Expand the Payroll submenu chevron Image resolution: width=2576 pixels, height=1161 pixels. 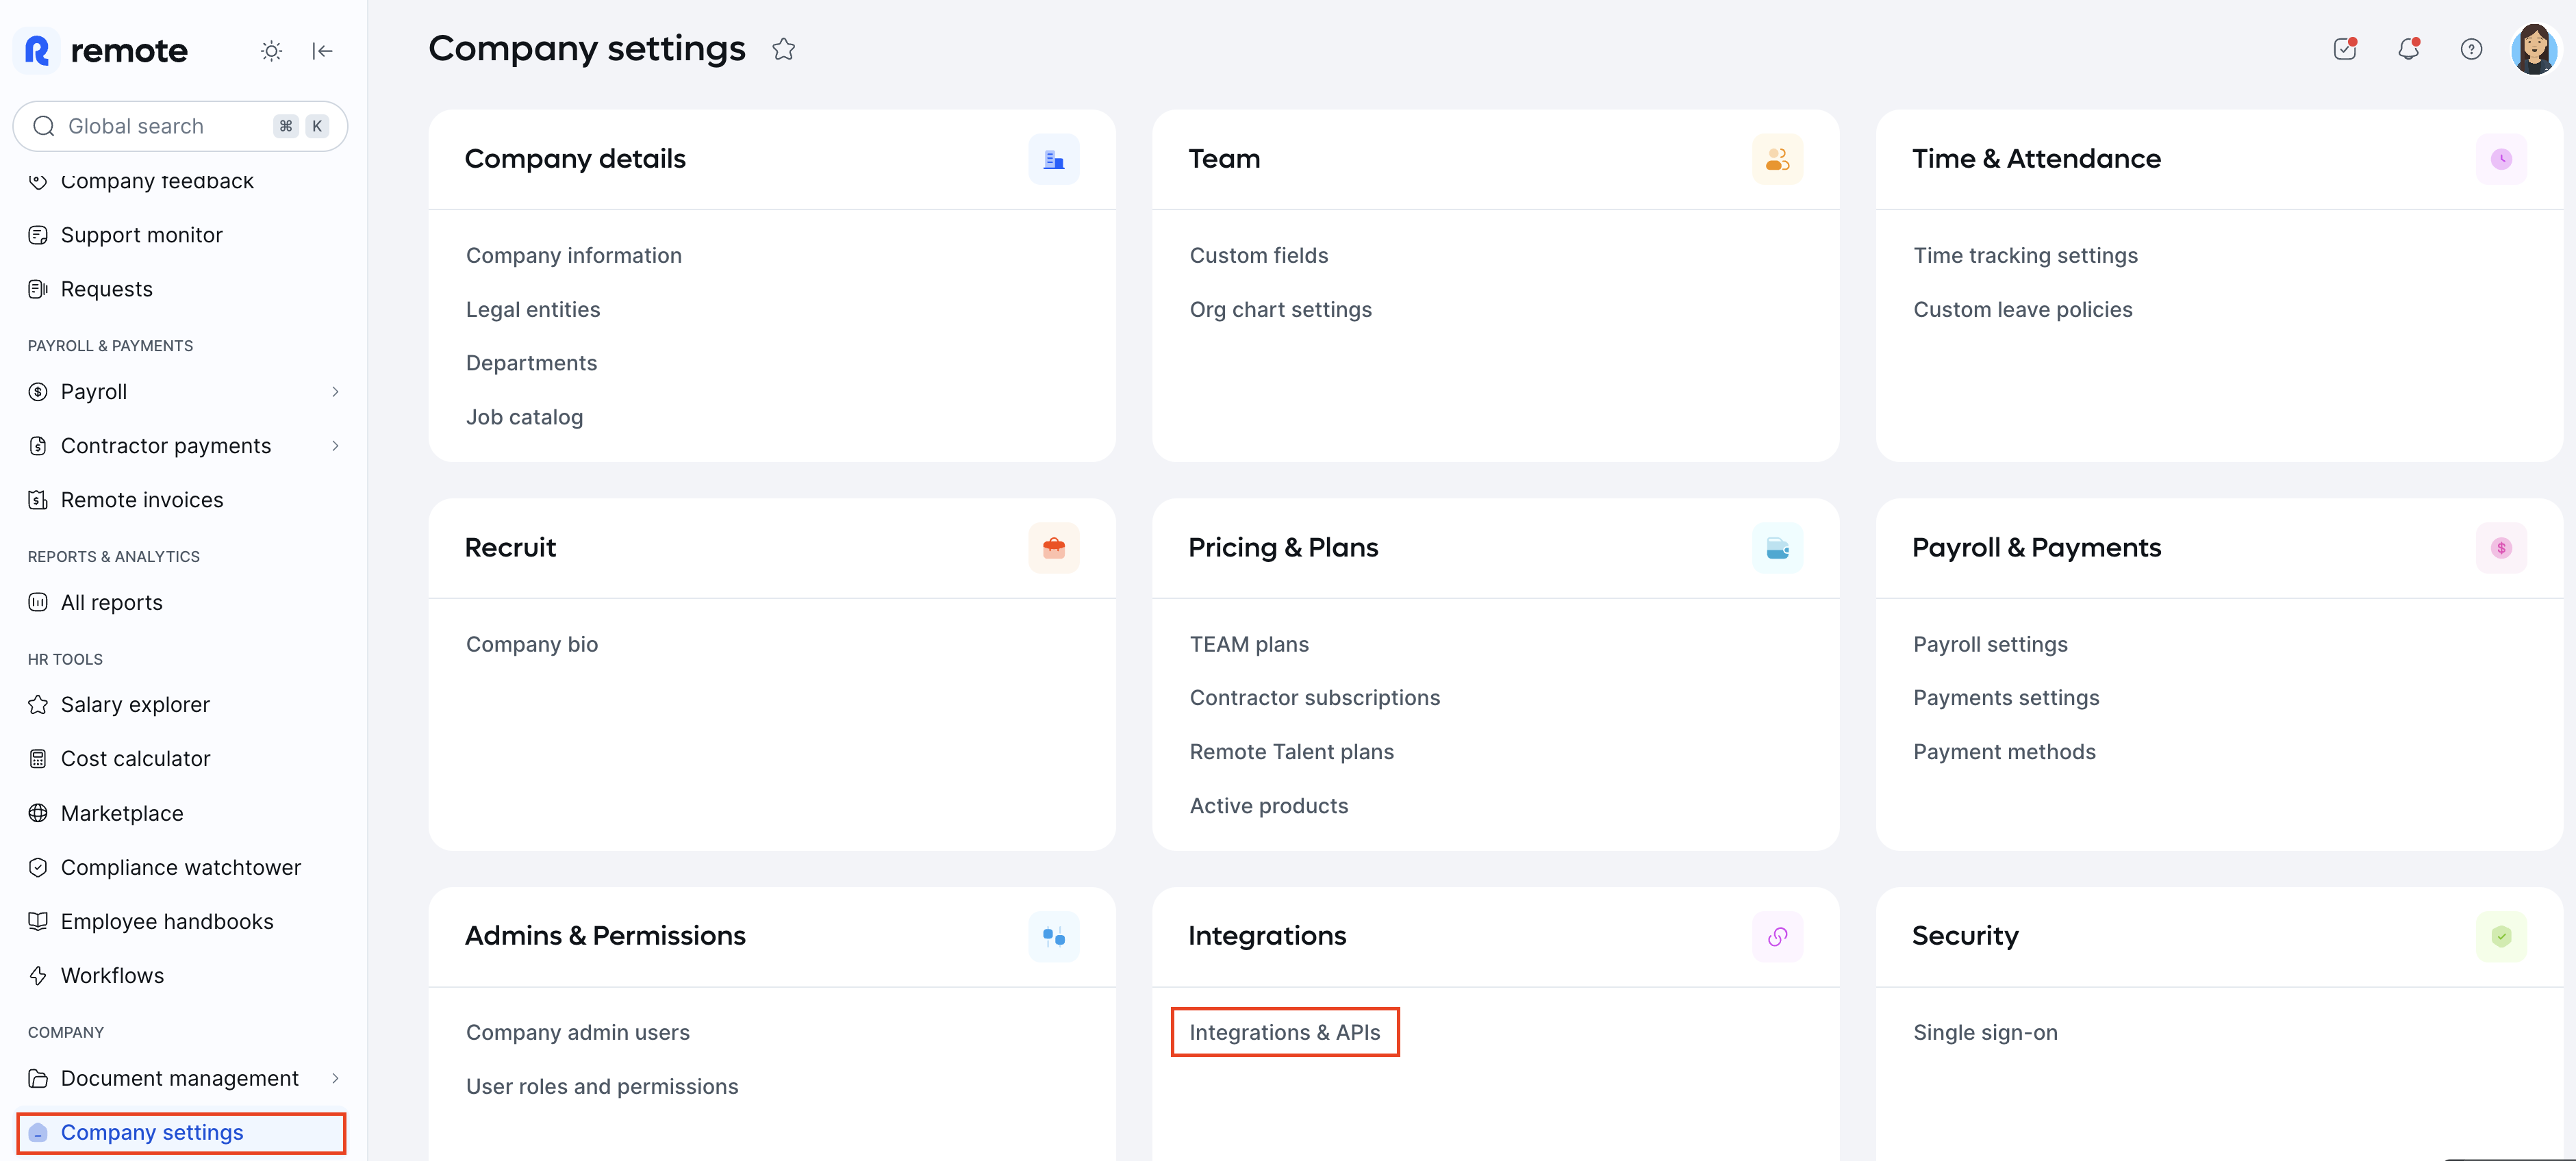click(335, 392)
